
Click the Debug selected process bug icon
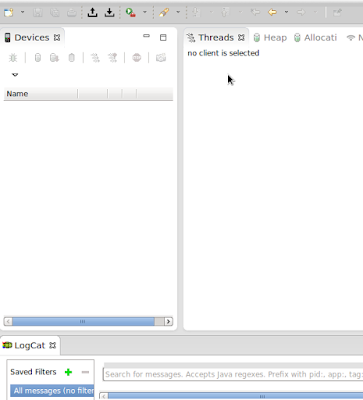13,58
